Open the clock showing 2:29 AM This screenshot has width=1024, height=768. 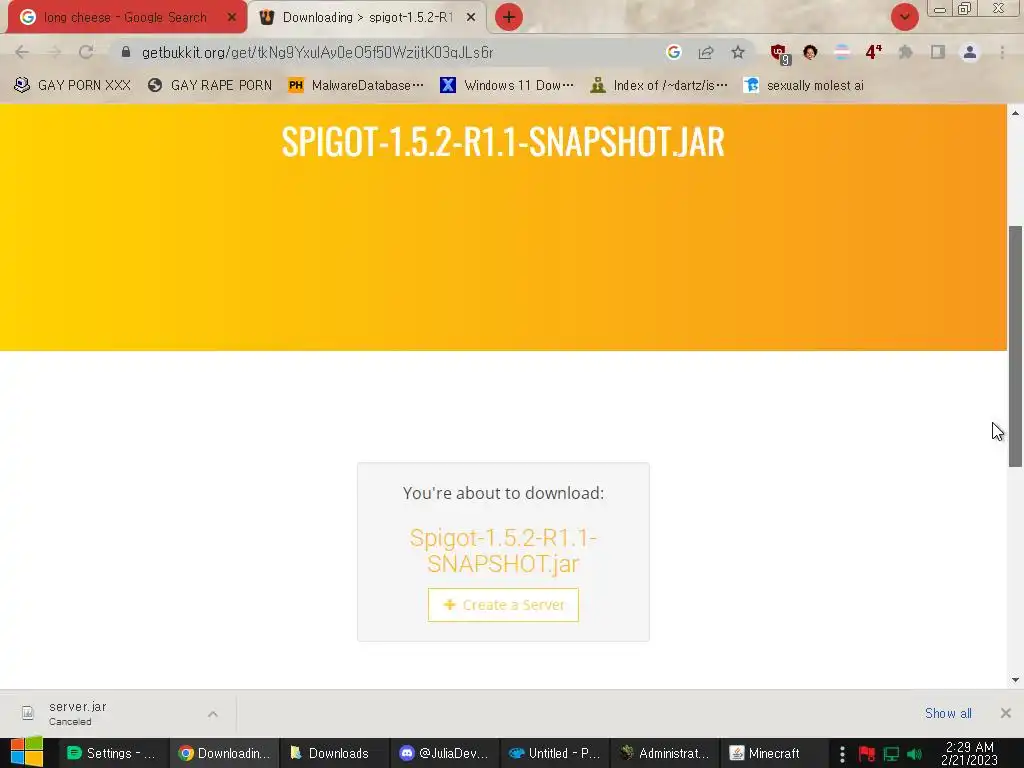(x=970, y=753)
